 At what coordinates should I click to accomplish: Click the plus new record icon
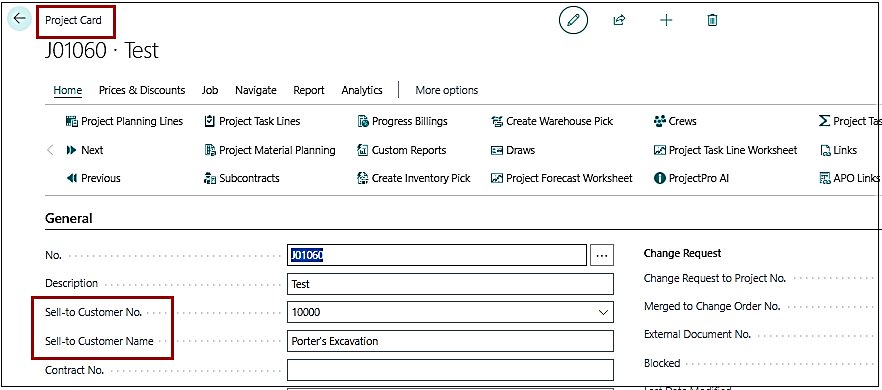click(x=666, y=21)
